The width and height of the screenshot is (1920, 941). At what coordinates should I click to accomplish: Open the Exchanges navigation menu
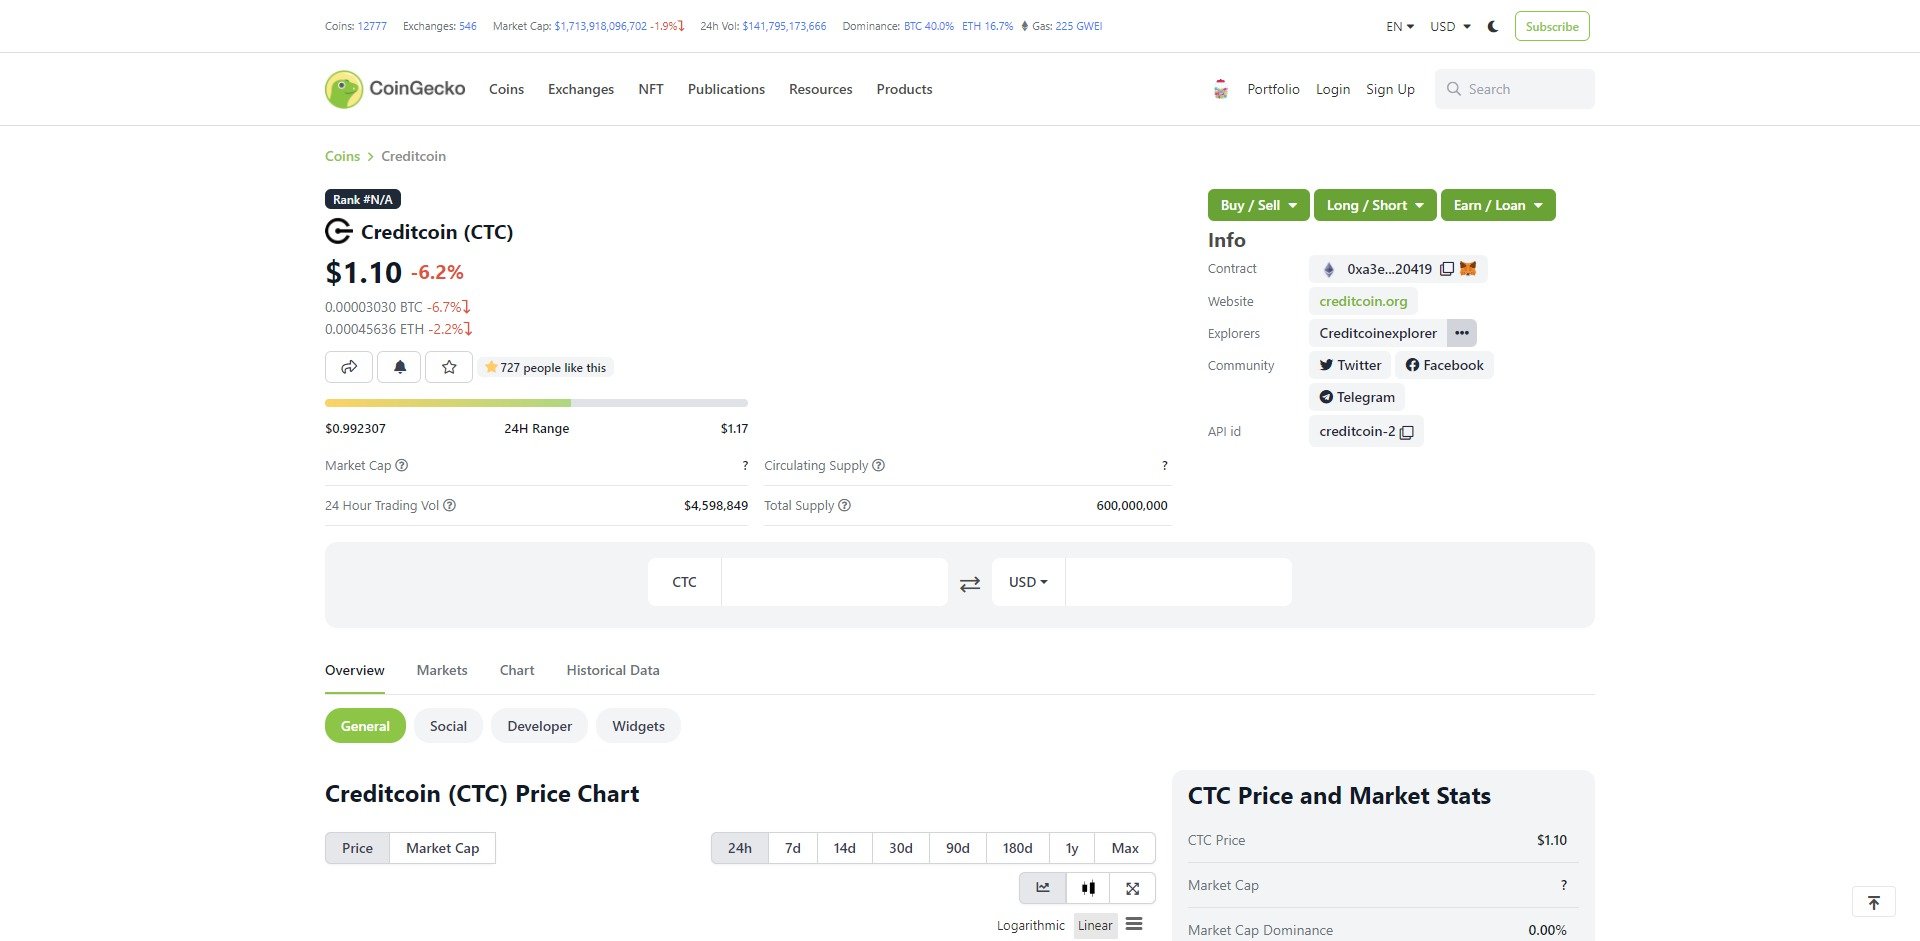pos(581,89)
